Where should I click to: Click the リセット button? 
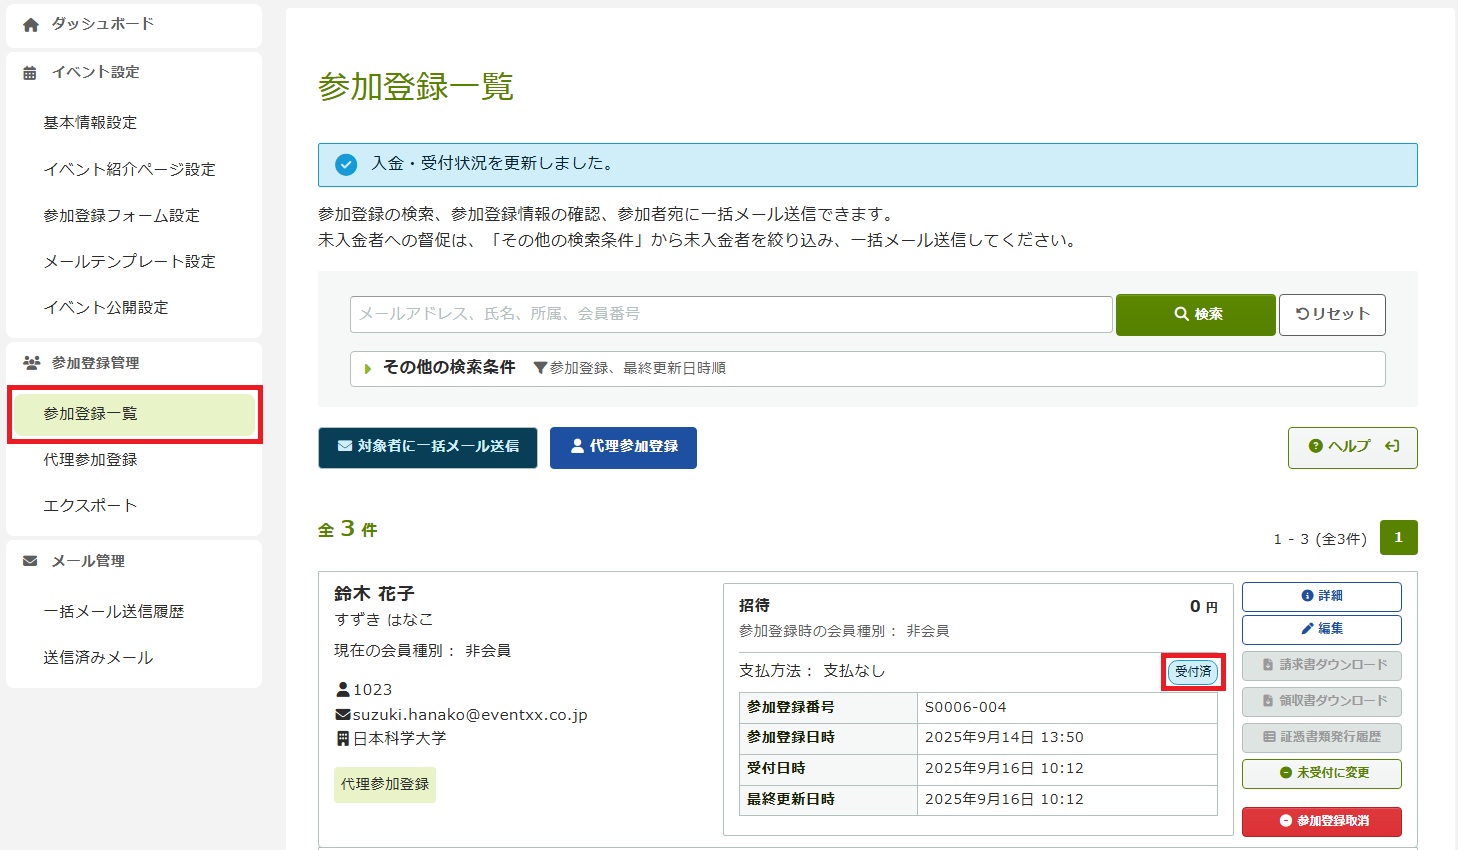(x=1332, y=314)
